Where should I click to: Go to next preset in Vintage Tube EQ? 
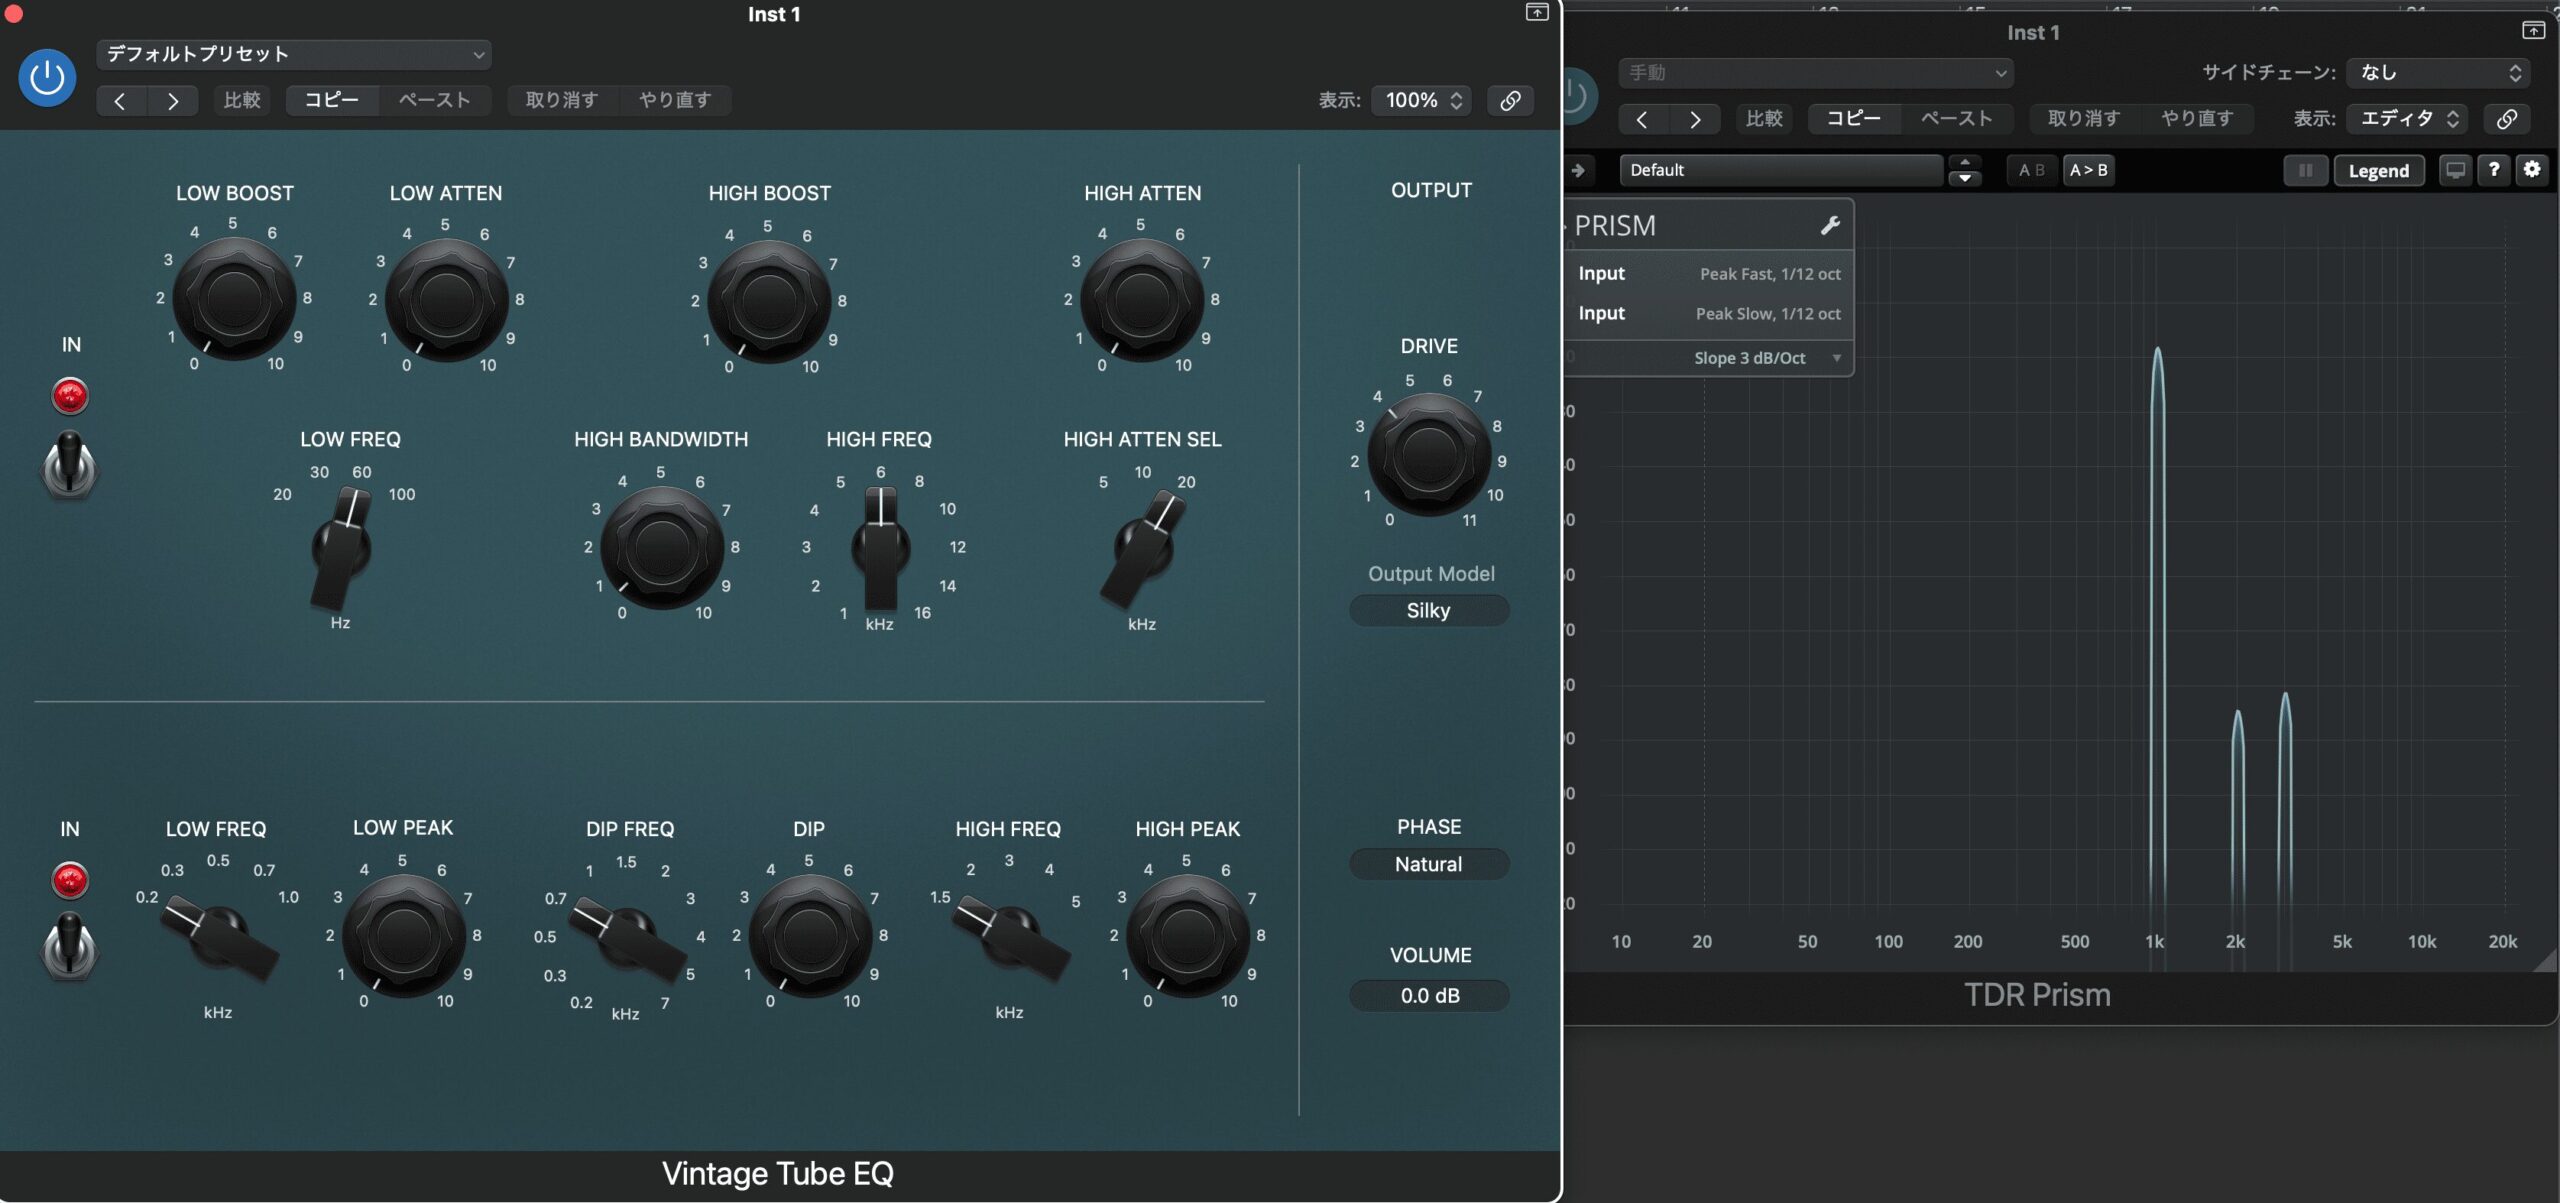click(x=173, y=100)
